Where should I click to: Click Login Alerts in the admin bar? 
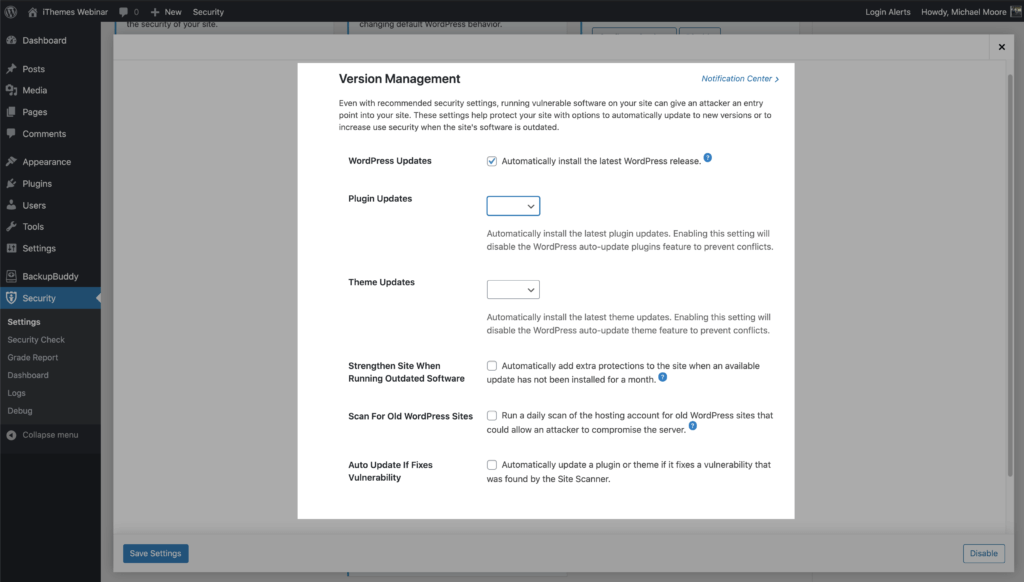(x=888, y=12)
